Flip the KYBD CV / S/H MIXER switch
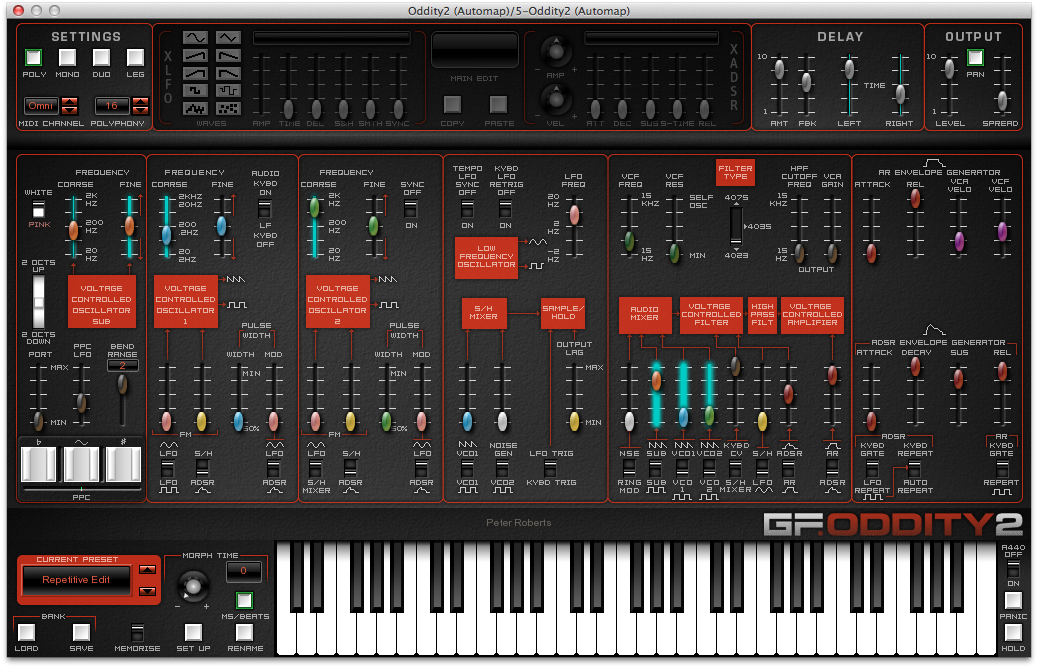This screenshot has height=668, width=1038. pyautogui.click(x=735, y=467)
